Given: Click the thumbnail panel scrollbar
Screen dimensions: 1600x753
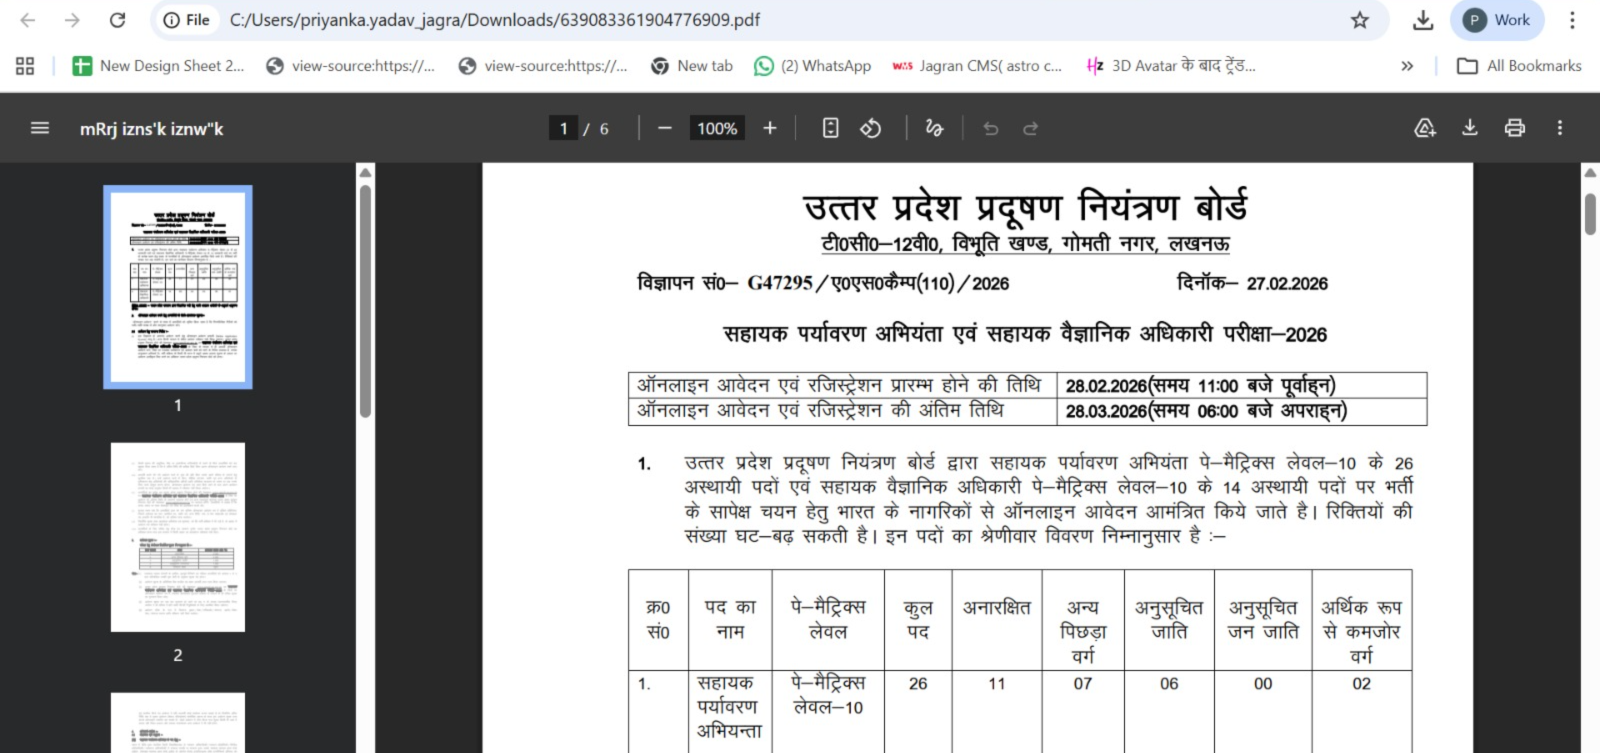Looking at the screenshot, I should tap(366, 300).
